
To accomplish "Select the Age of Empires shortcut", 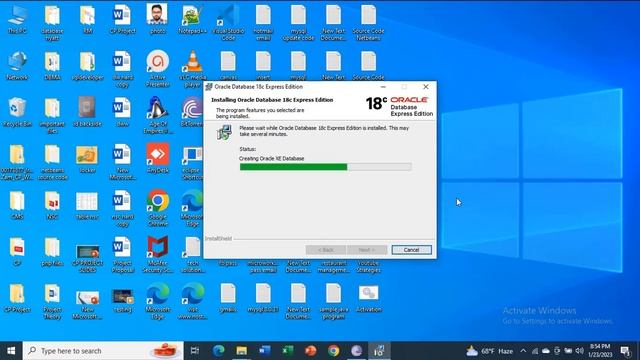I will click(x=158, y=116).
